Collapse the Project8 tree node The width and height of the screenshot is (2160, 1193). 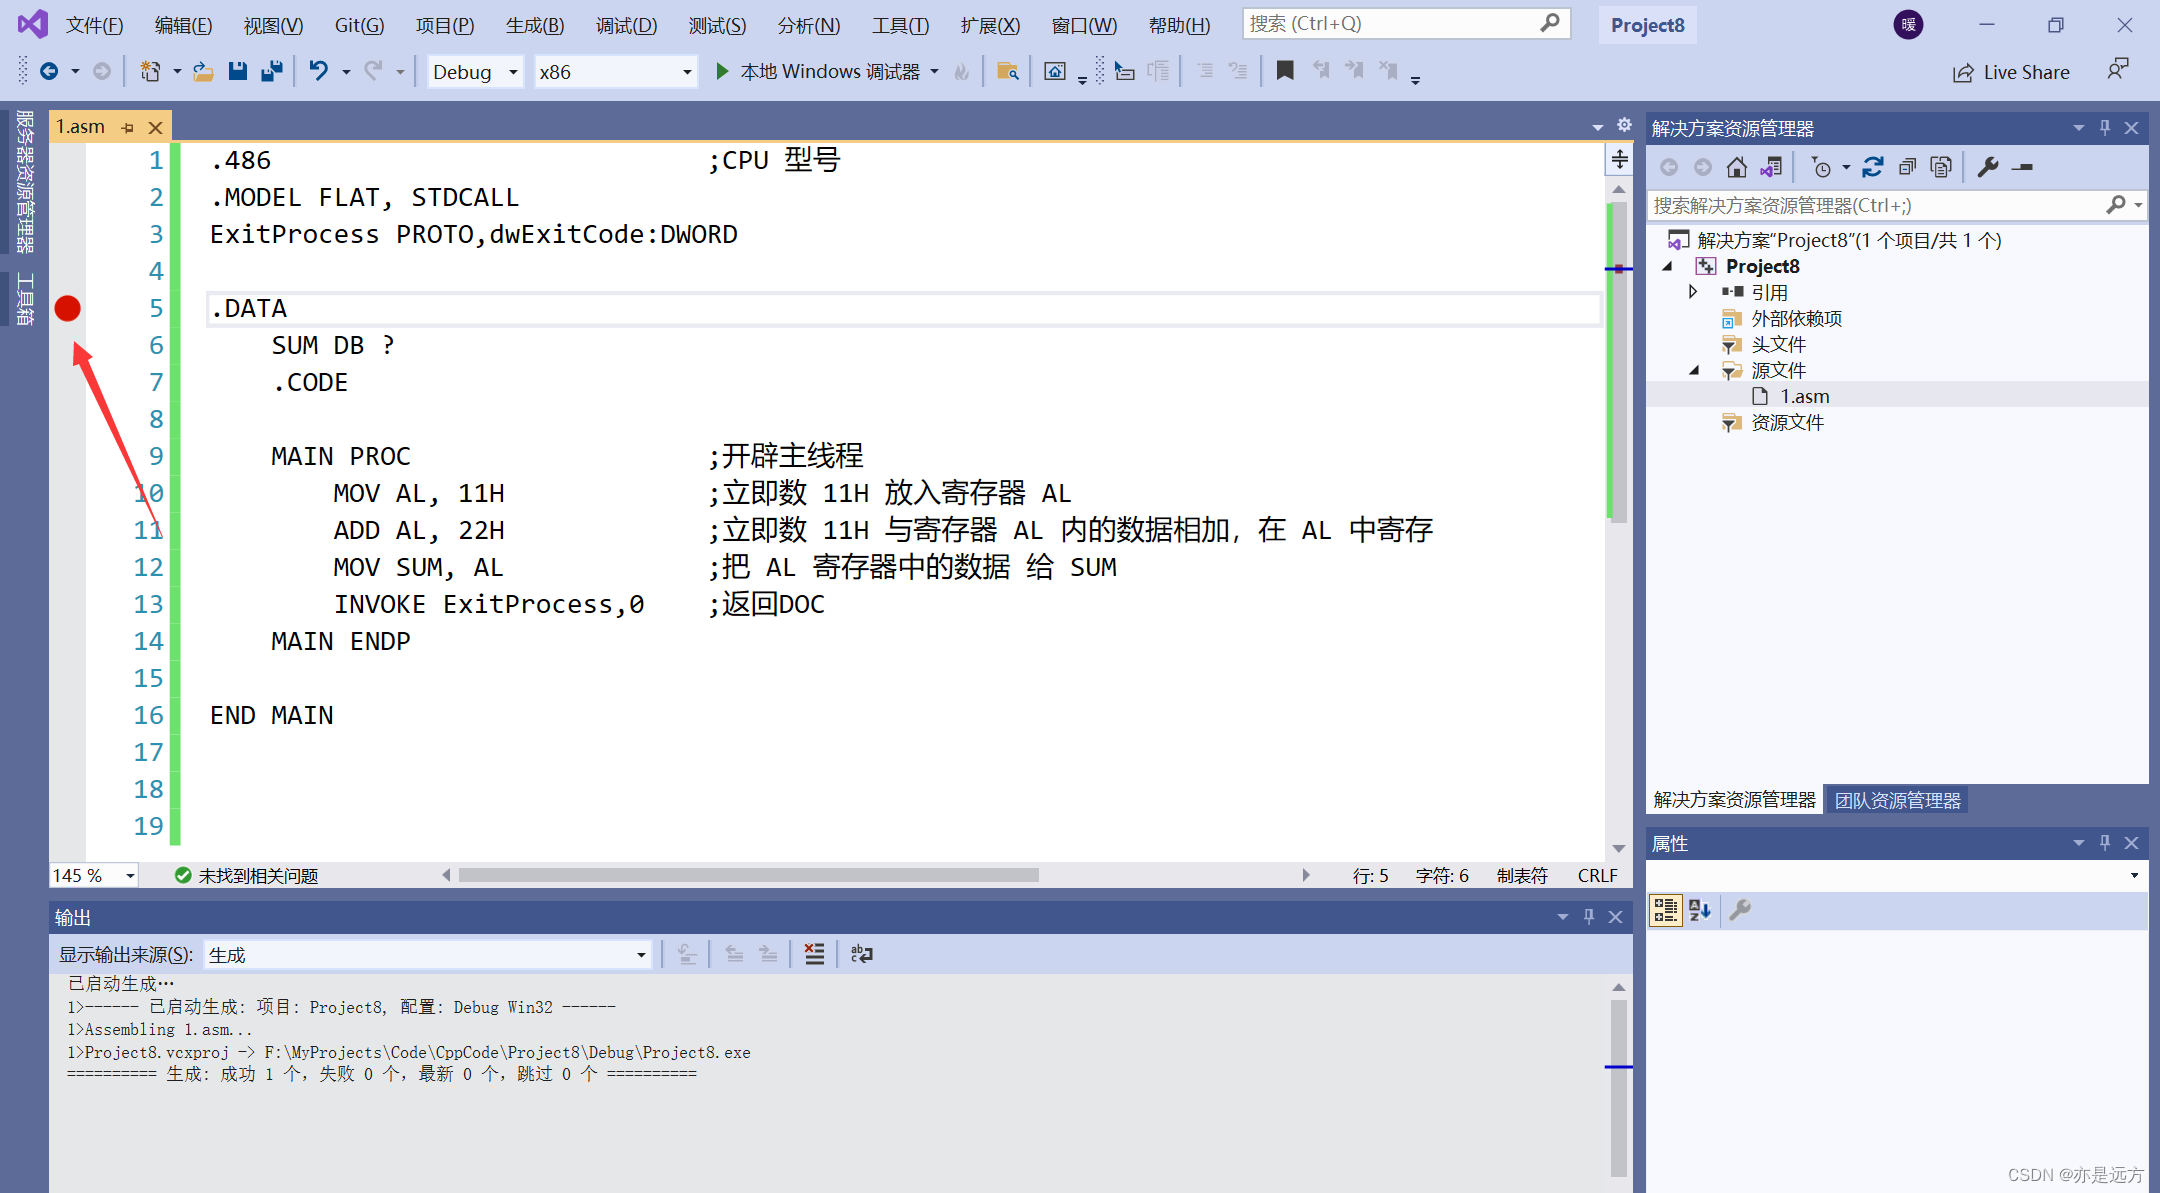[x=1667, y=266]
